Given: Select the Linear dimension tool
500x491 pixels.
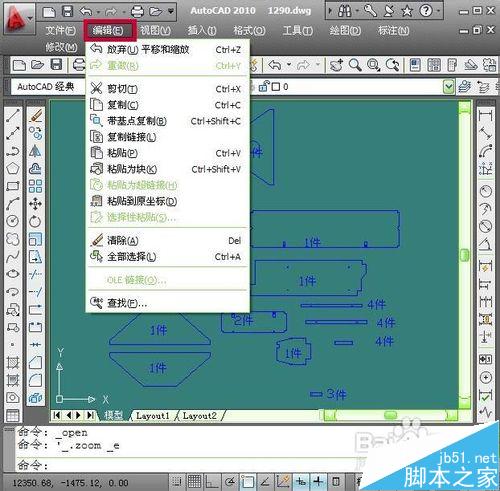Looking at the screenshot, I should 485,116.
